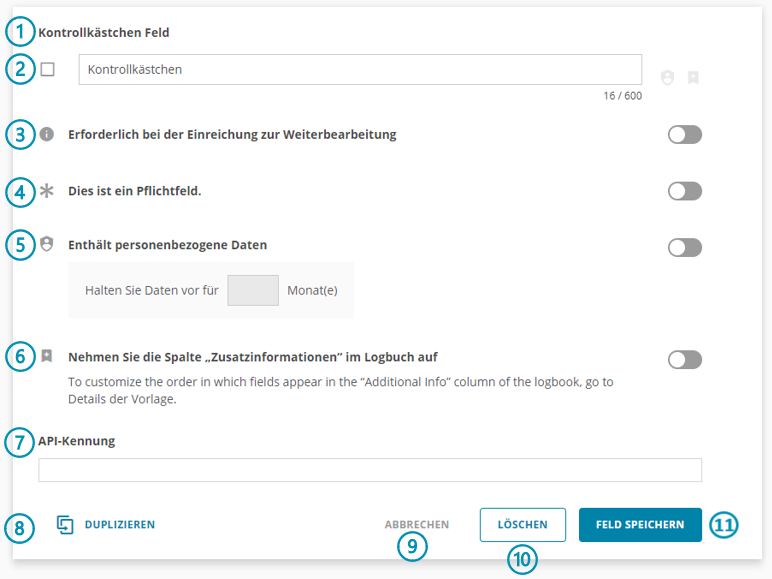Click the duplicate icon next to Duplizieren
This screenshot has height=579, width=772.
pyautogui.click(x=65, y=525)
